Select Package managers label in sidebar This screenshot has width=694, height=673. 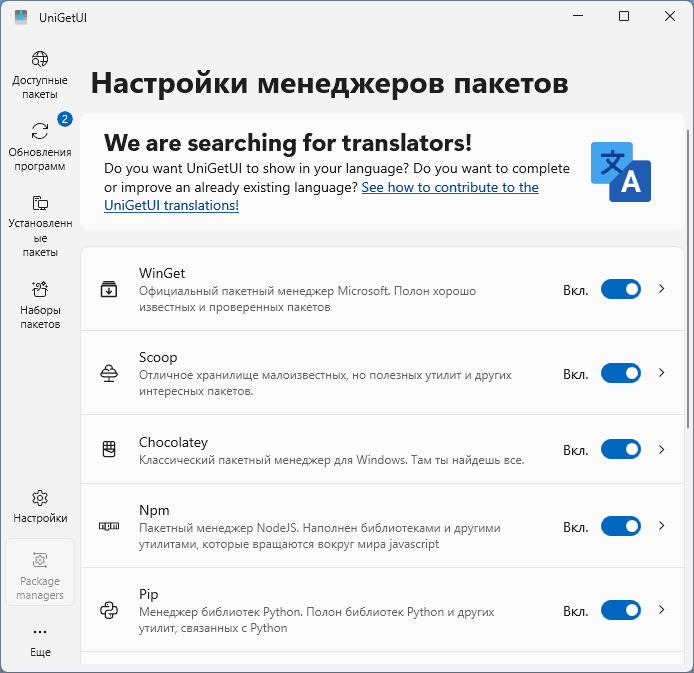point(40,588)
